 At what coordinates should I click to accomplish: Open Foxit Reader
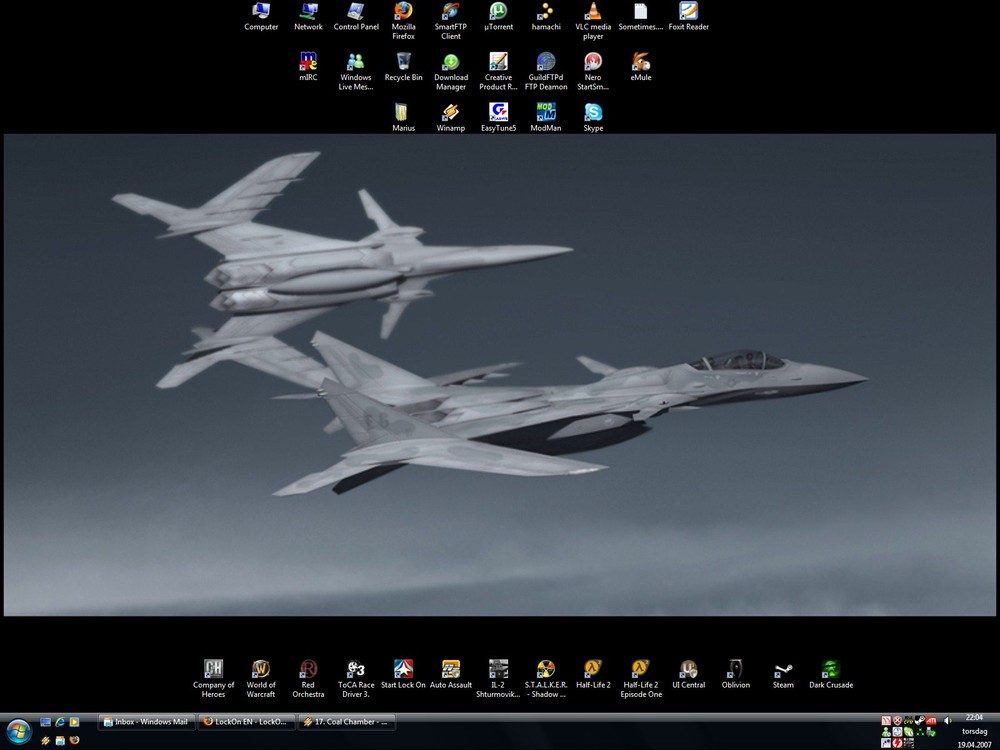point(687,10)
